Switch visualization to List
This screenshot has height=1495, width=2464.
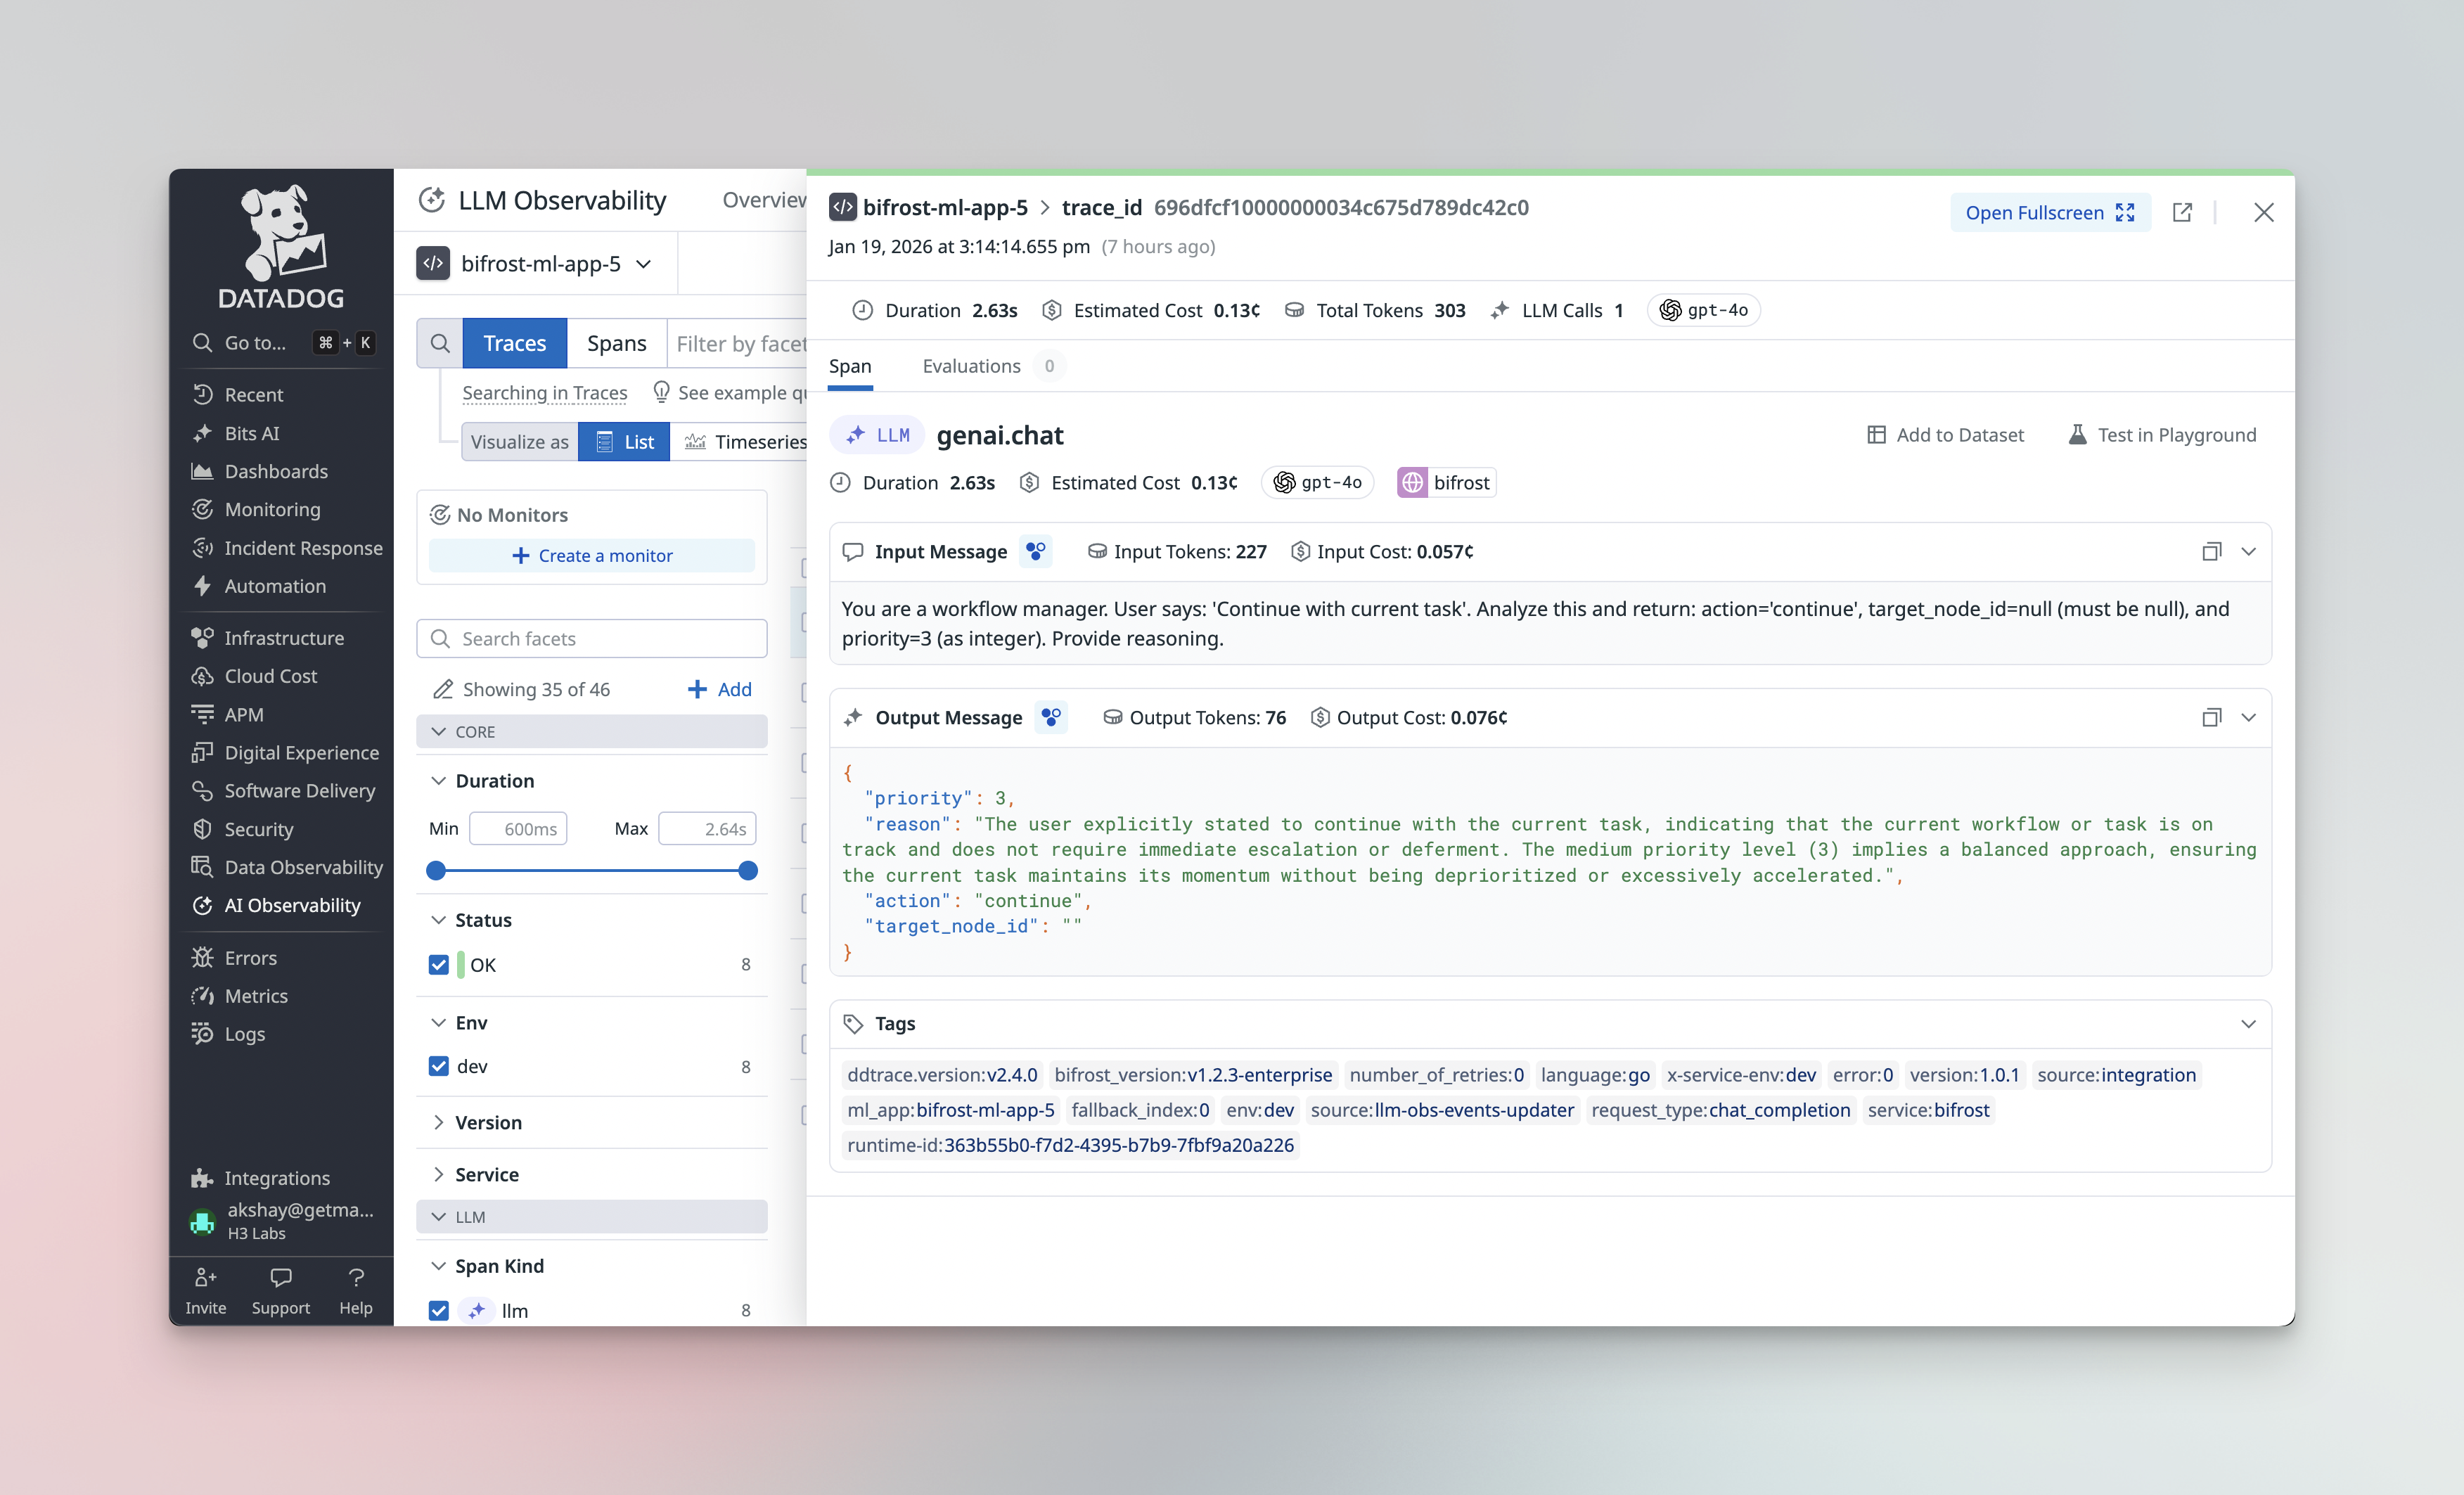[x=625, y=441]
